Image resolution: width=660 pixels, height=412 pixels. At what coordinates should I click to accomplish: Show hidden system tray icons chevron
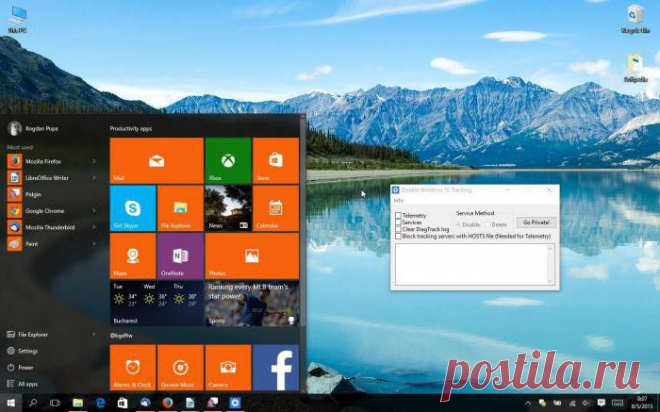(528, 403)
